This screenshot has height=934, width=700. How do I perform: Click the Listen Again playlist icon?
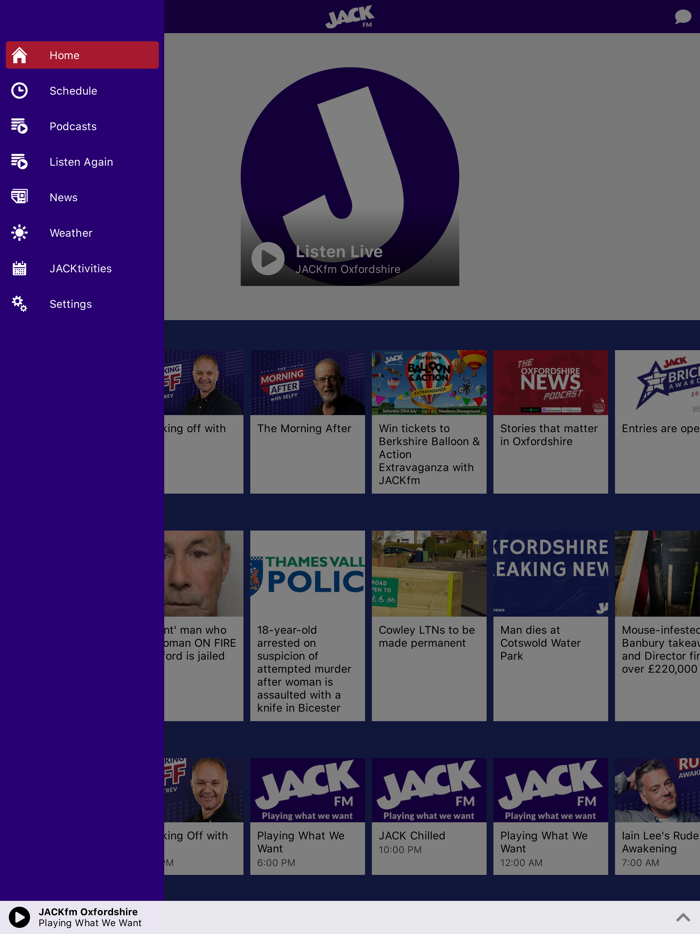19,161
